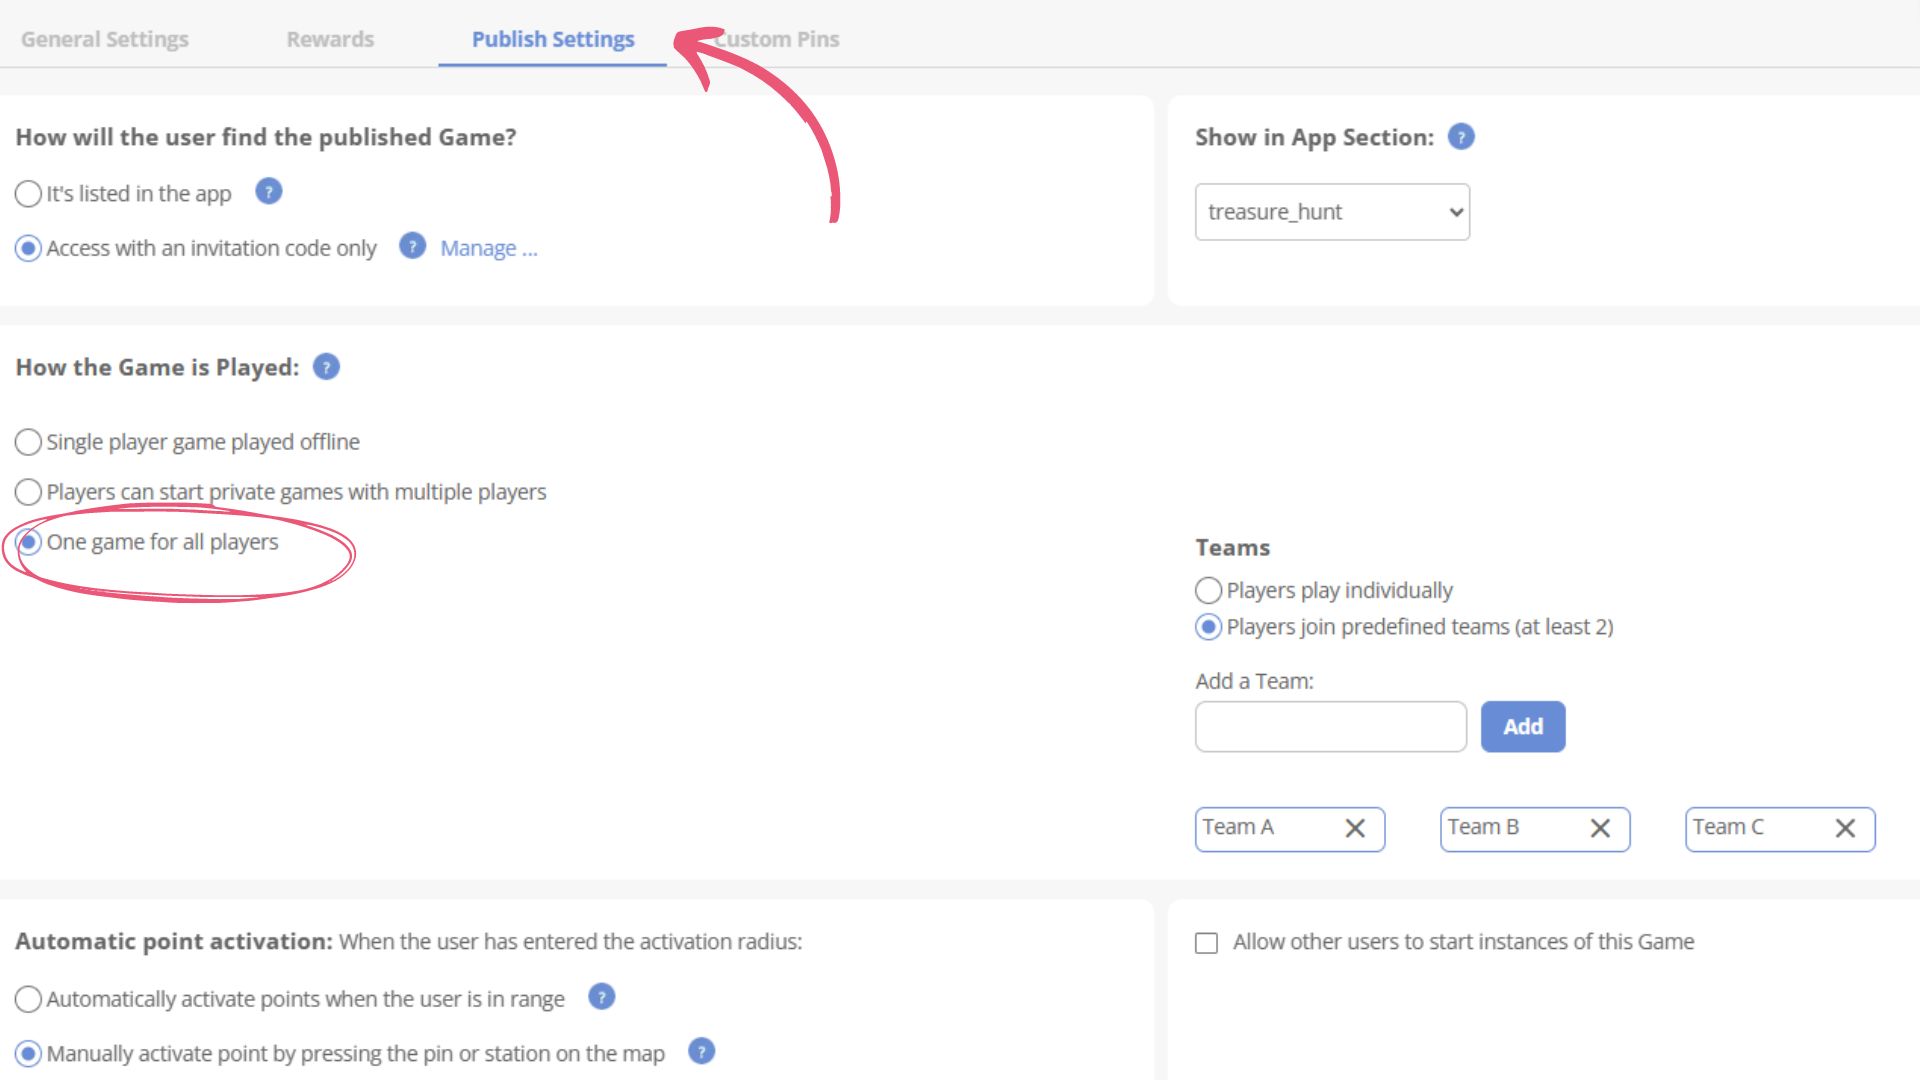Click the Add team button
The width and height of the screenshot is (1920, 1080).
click(1523, 727)
